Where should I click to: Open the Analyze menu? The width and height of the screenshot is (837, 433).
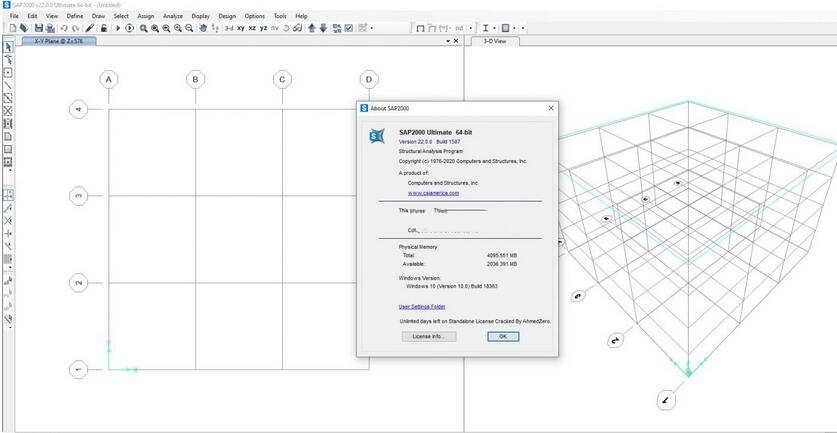(173, 16)
